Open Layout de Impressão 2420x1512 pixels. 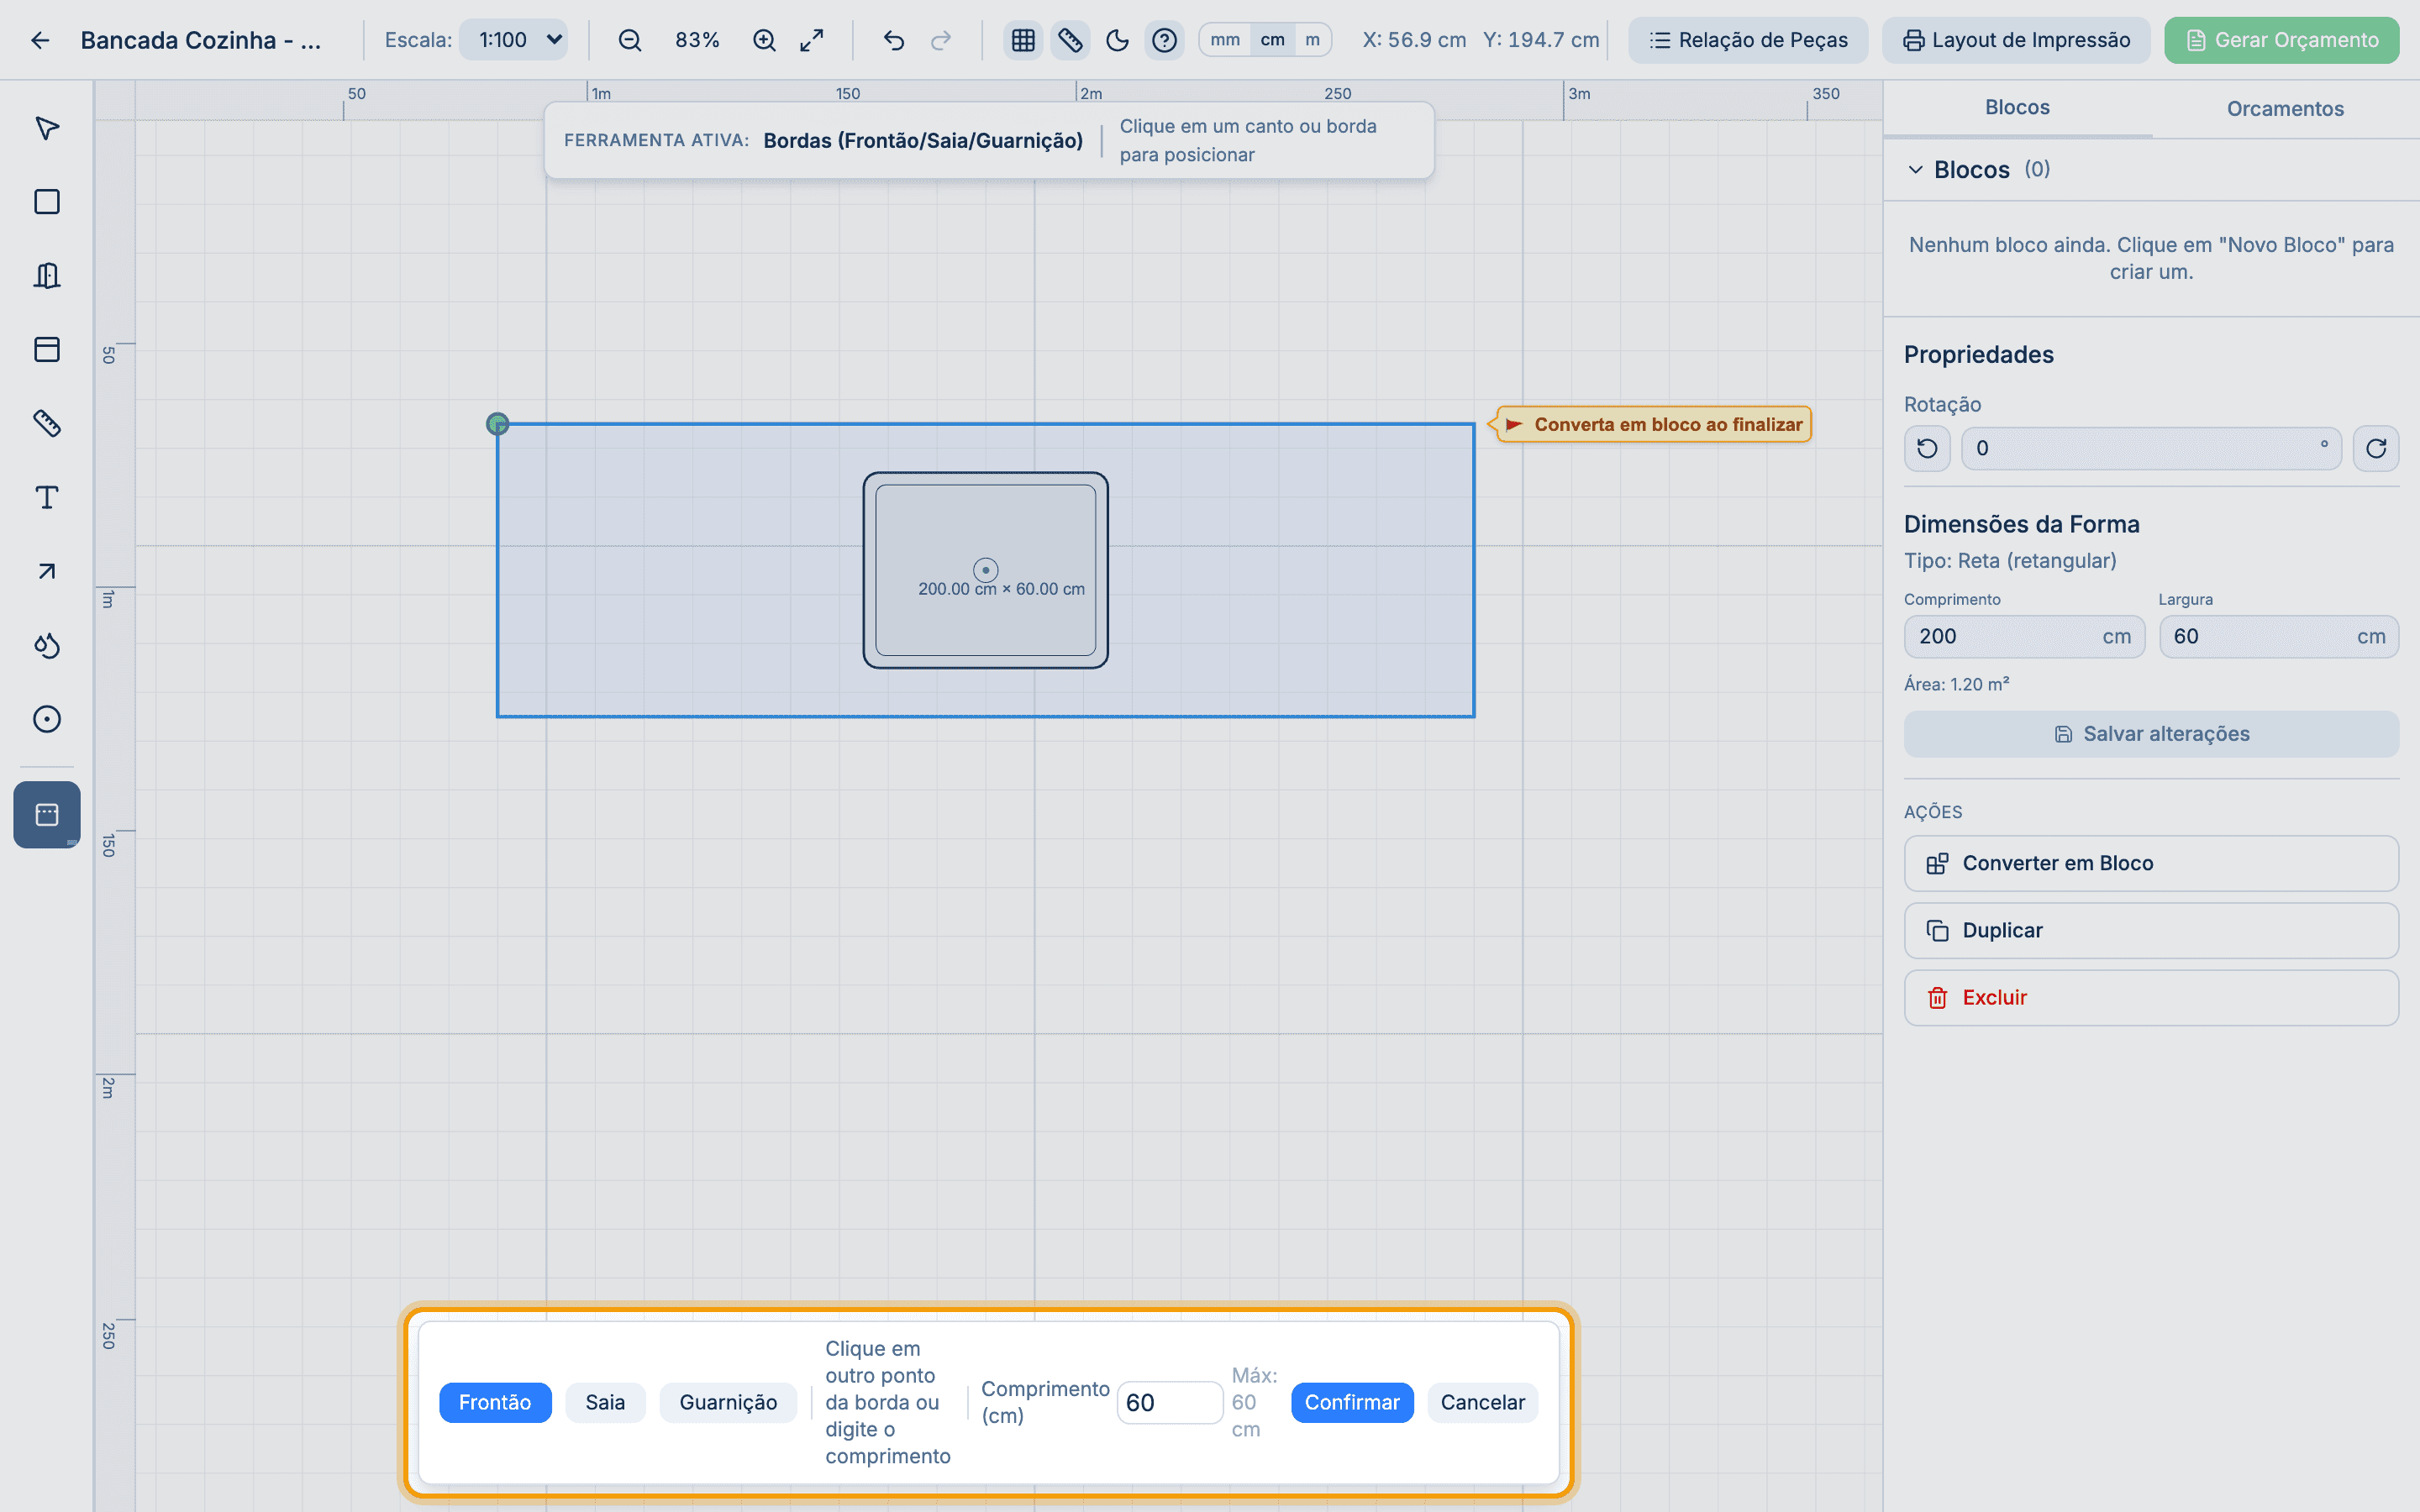pyautogui.click(x=2016, y=40)
